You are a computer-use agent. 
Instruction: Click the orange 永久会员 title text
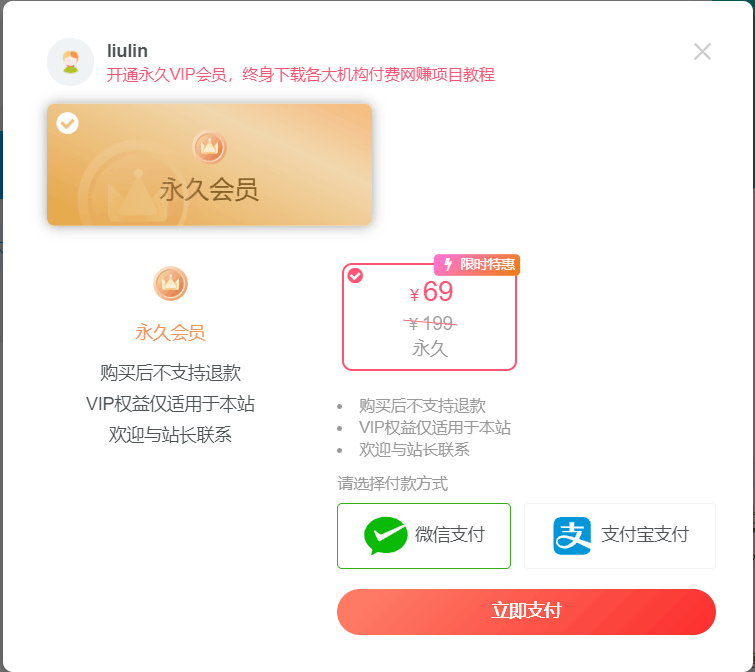point(170,333)
